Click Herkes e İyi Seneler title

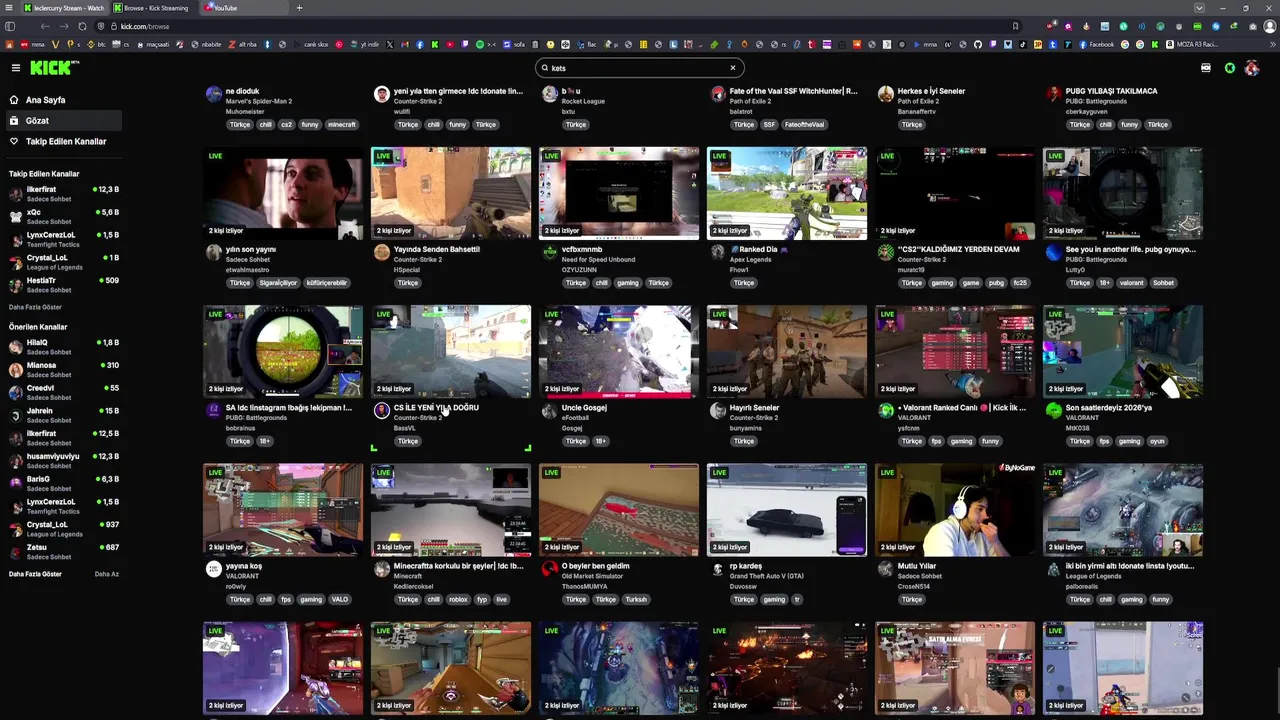point(931,91)
